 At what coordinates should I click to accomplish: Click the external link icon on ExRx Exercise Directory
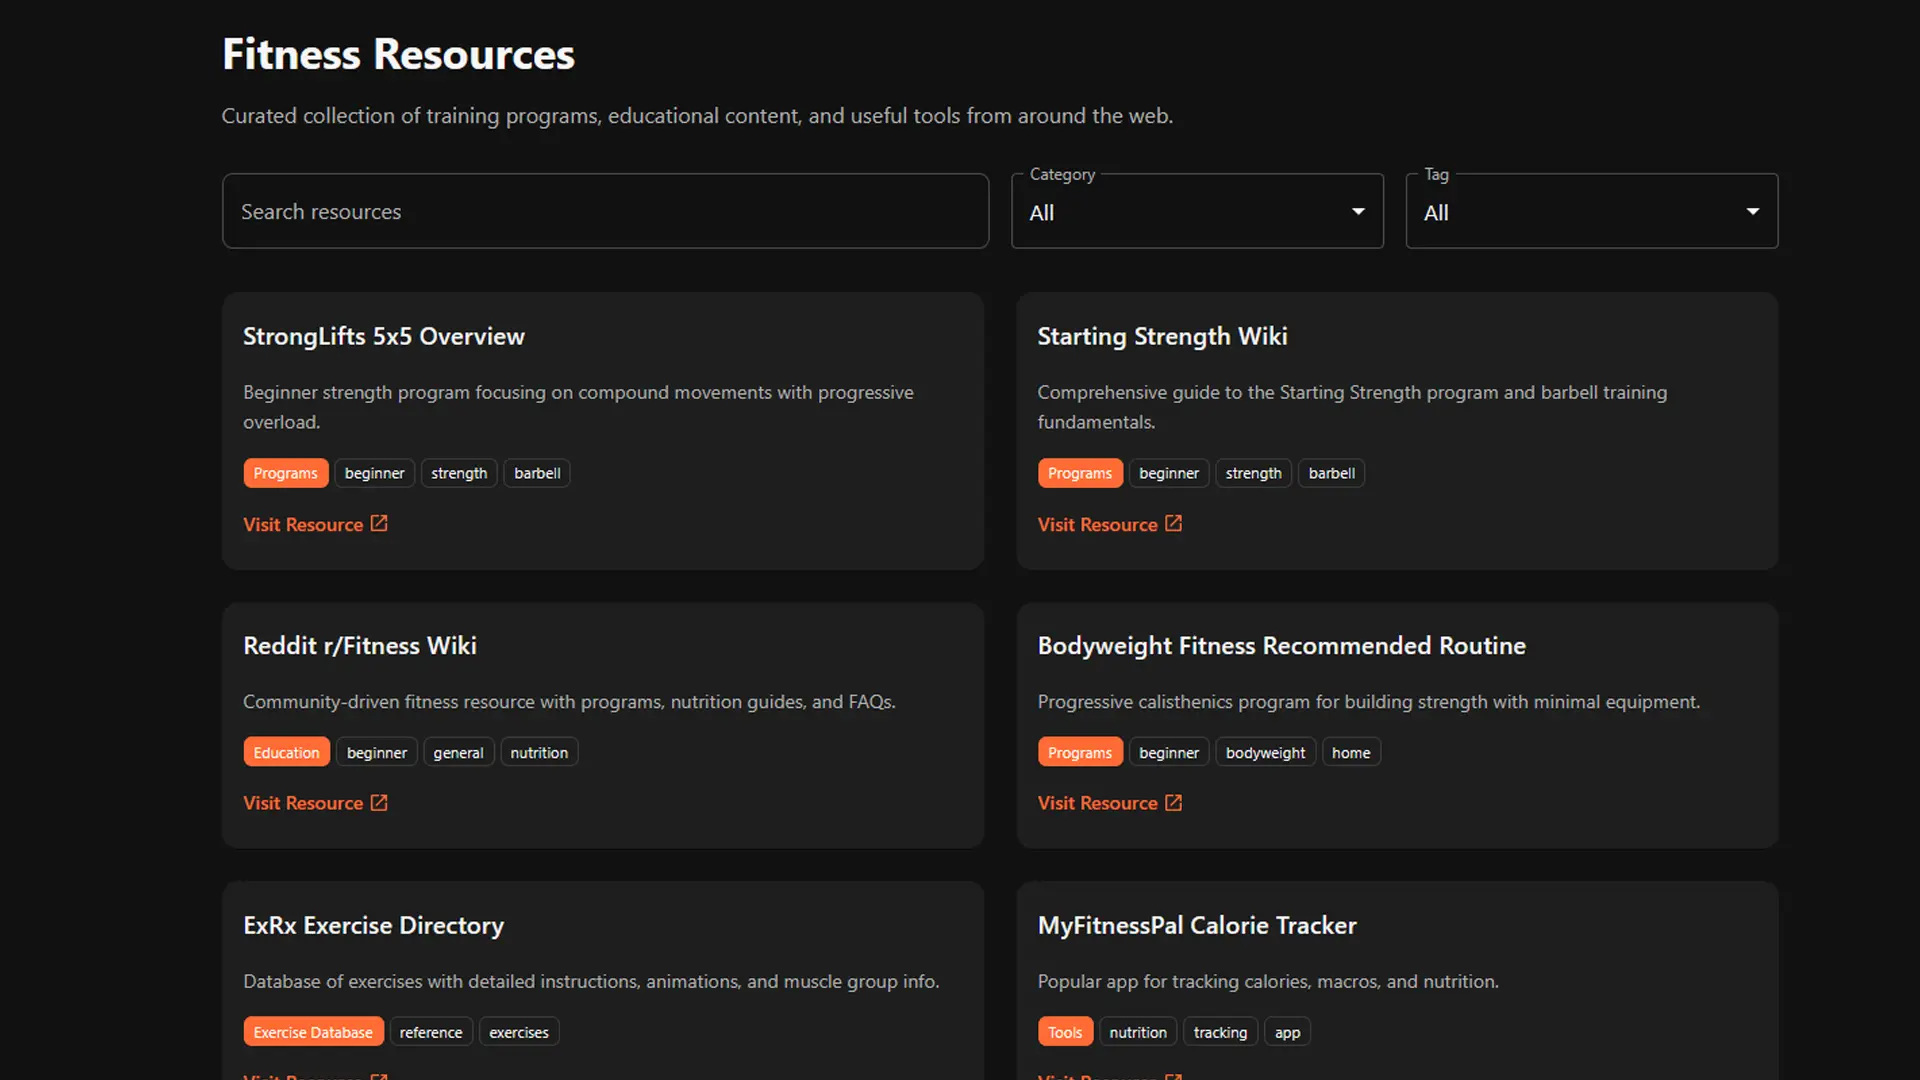(x=379, y=1077)
